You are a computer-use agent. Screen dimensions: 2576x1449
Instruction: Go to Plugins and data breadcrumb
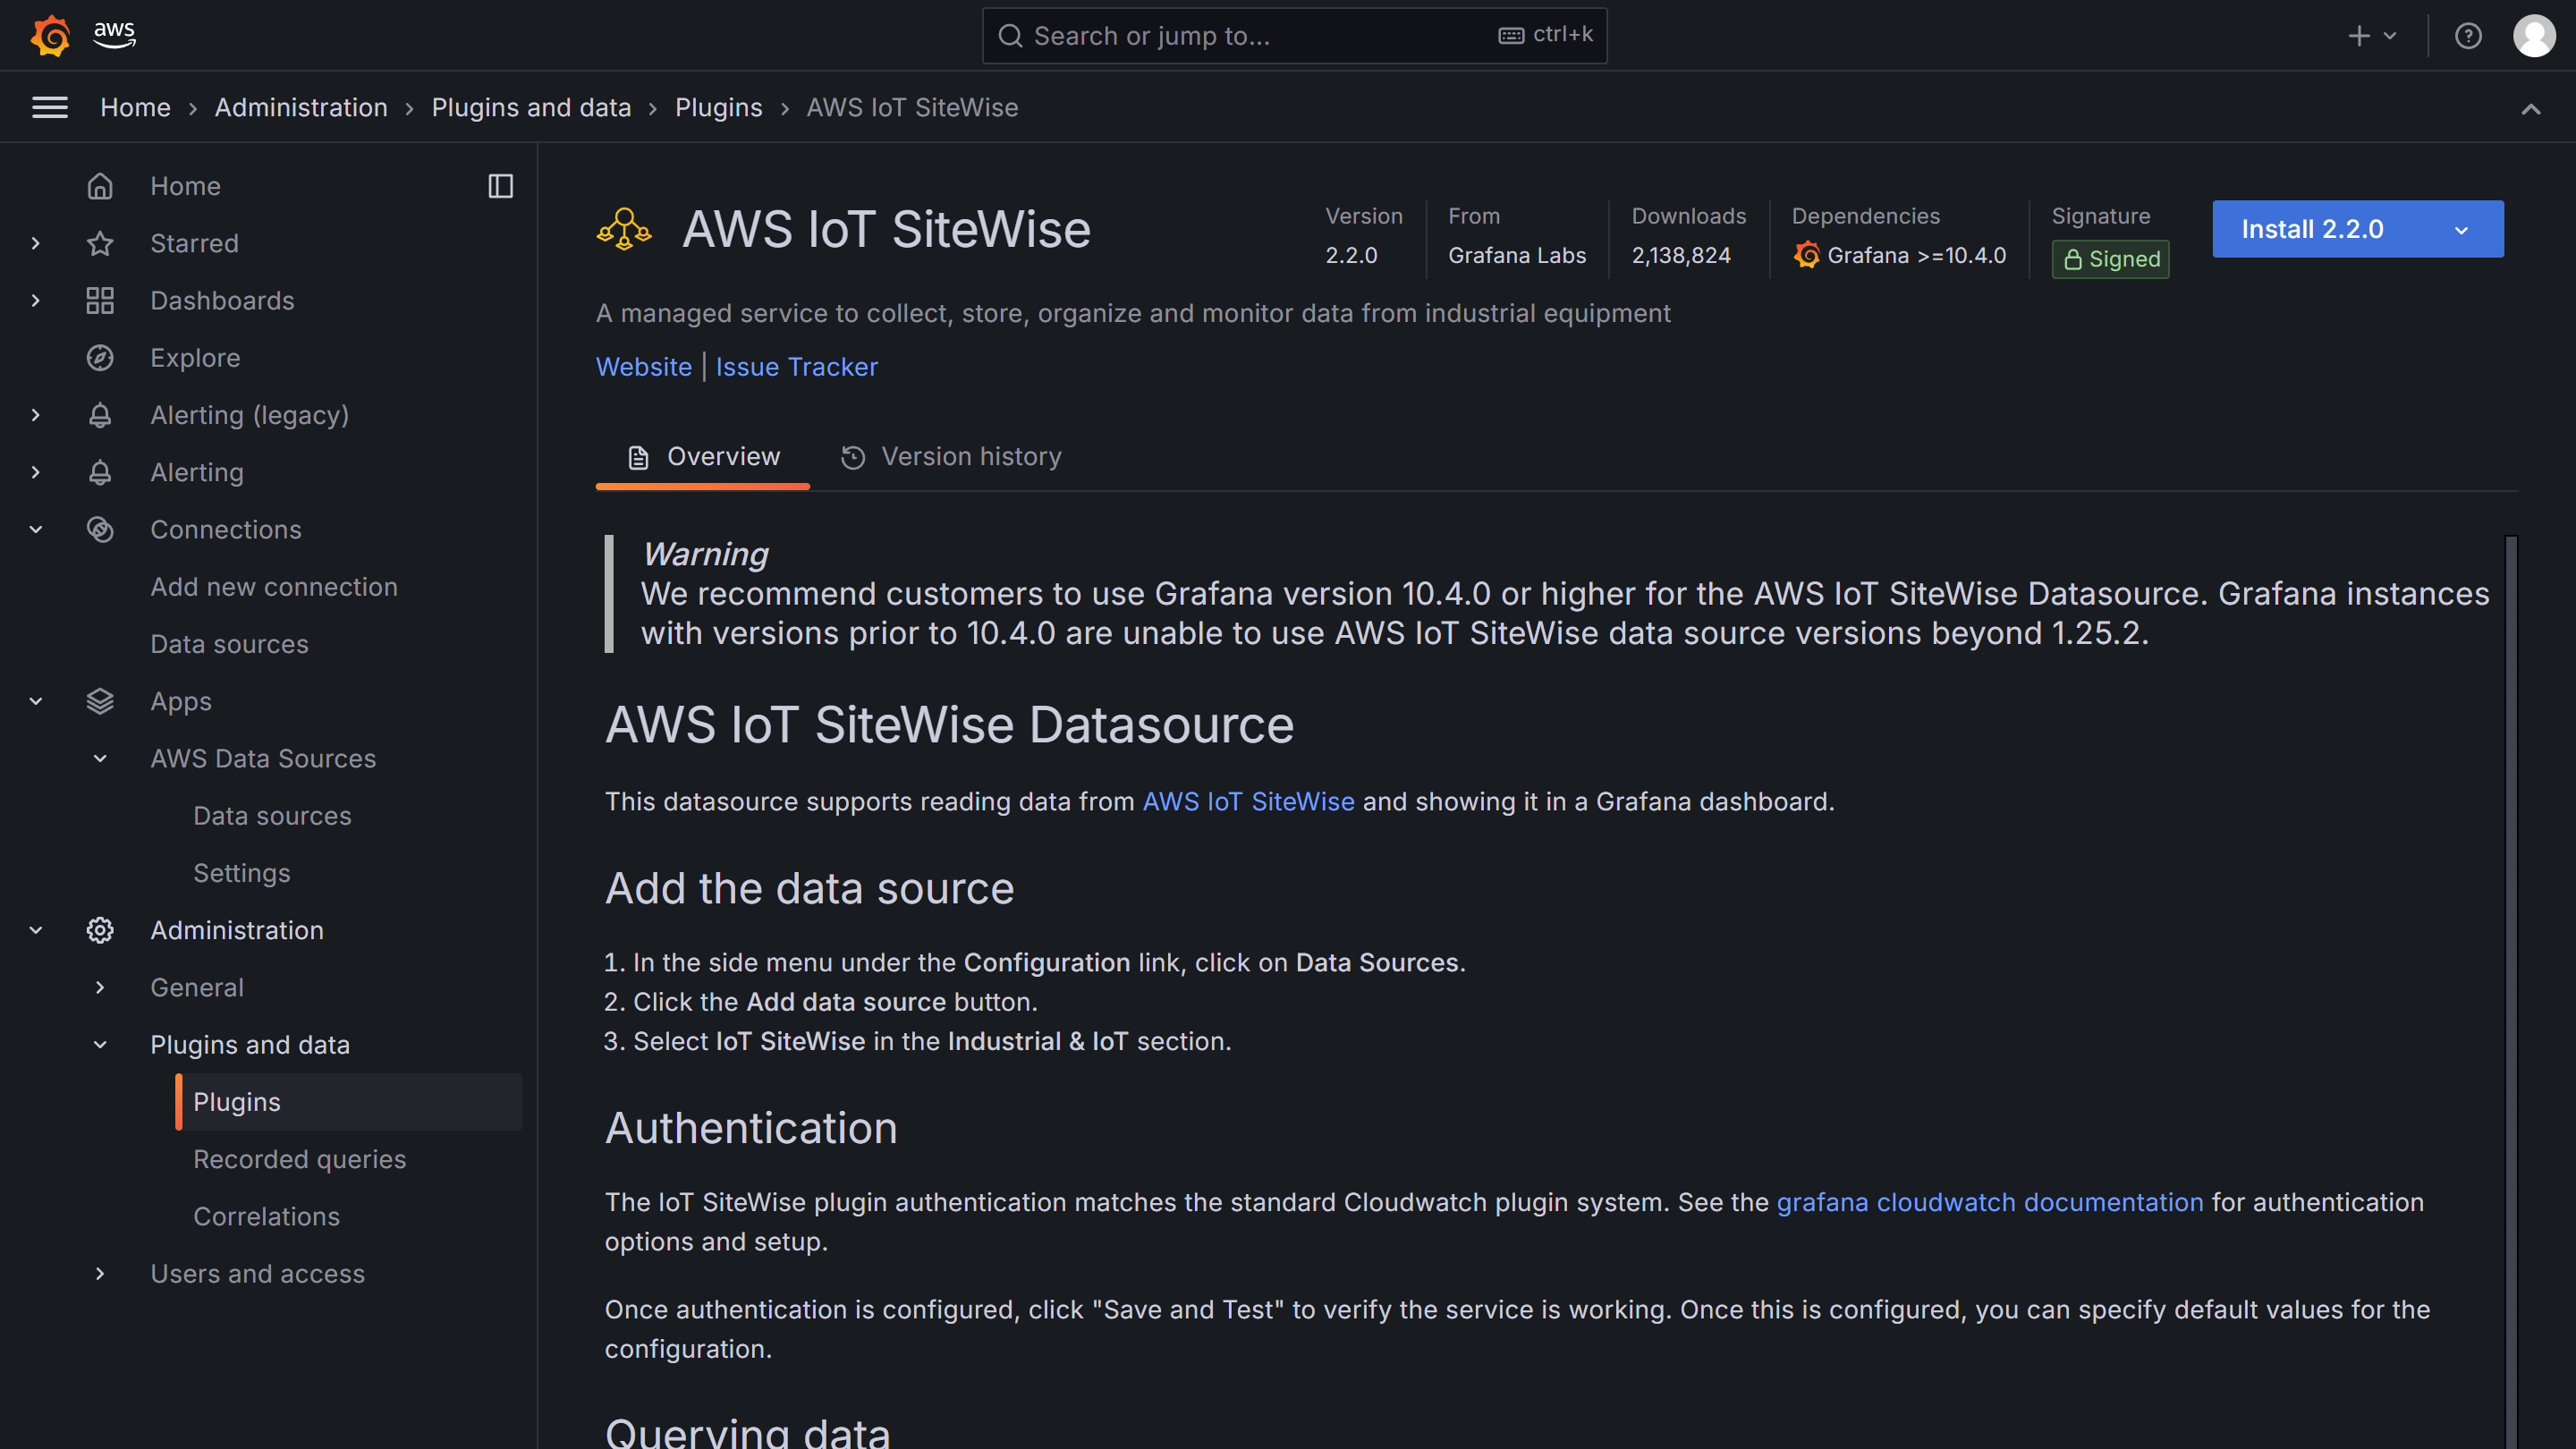(531, 107)
